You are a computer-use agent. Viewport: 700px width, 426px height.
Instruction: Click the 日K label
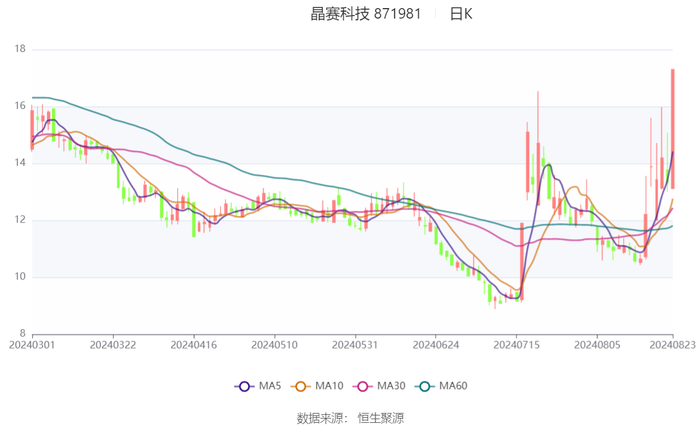coord(461,14)
